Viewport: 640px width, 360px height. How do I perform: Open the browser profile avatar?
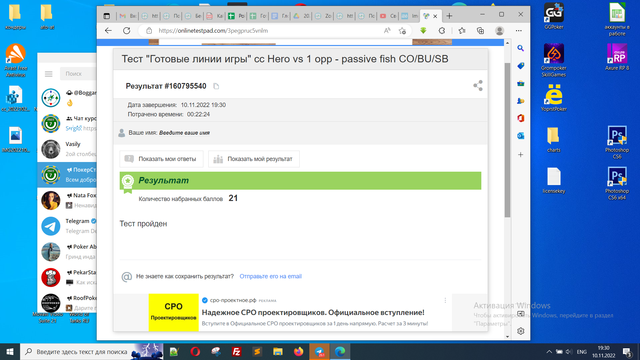click(500, 31)
